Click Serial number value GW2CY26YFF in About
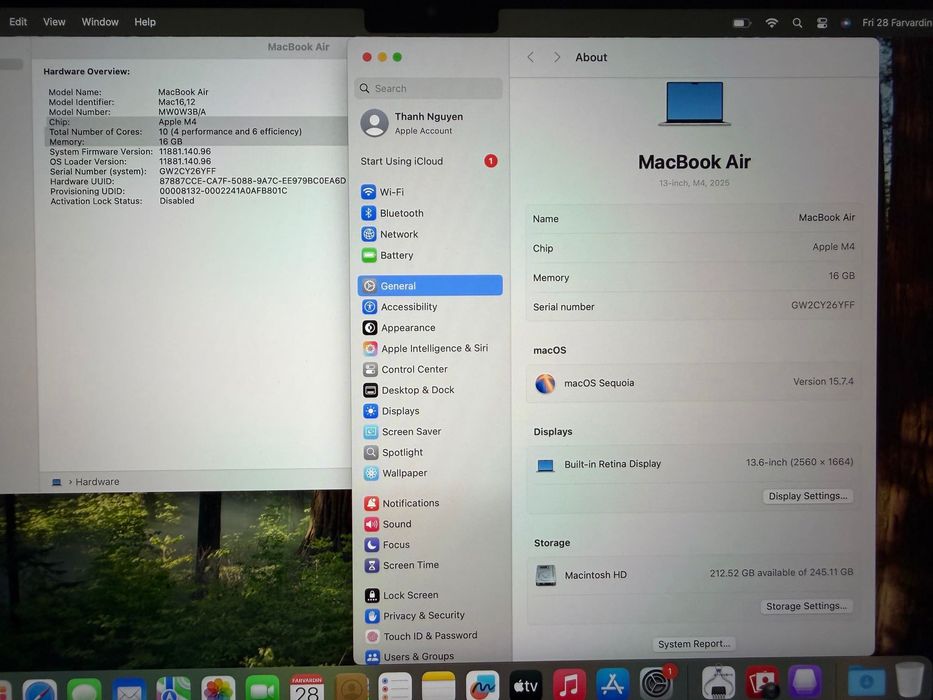 pyautogui.click(x=822, y=305)
